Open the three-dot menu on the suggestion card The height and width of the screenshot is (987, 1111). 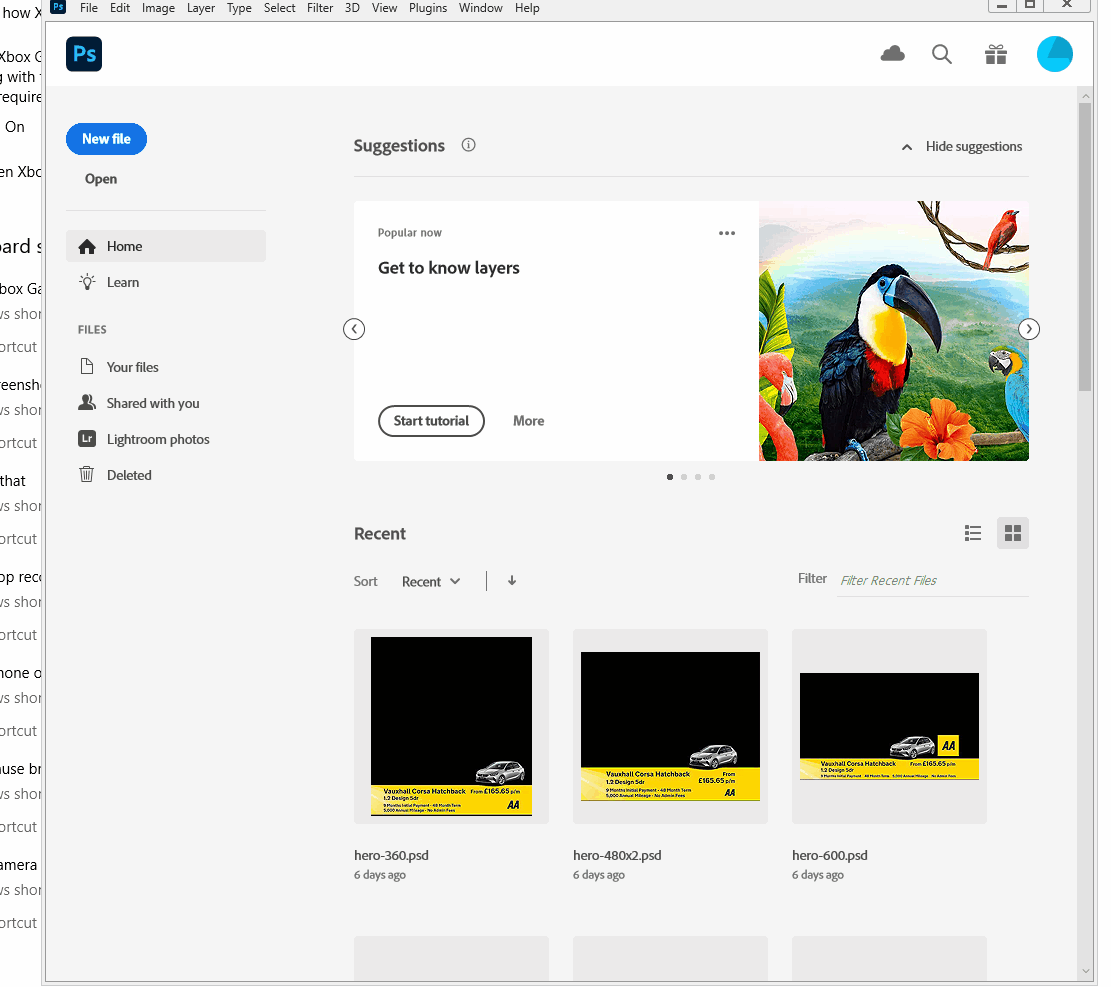pos(727,233)
